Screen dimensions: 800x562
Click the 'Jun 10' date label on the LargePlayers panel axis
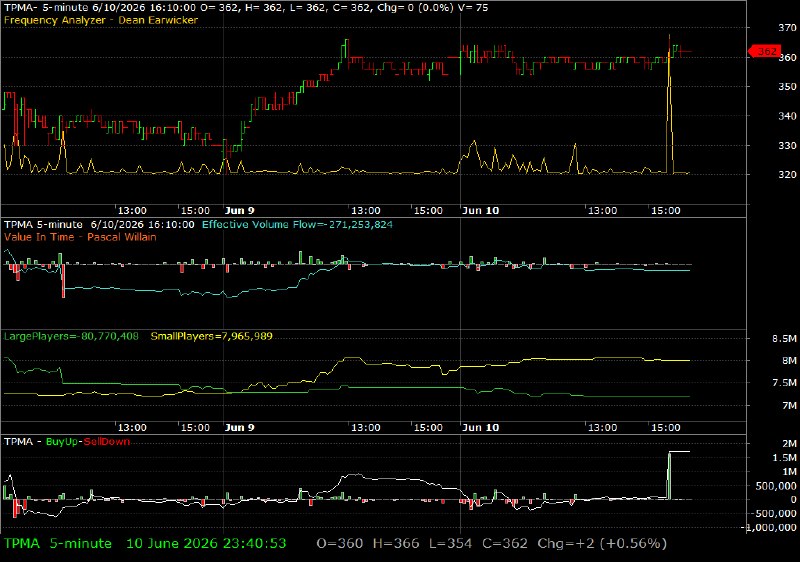coord(480,427)
